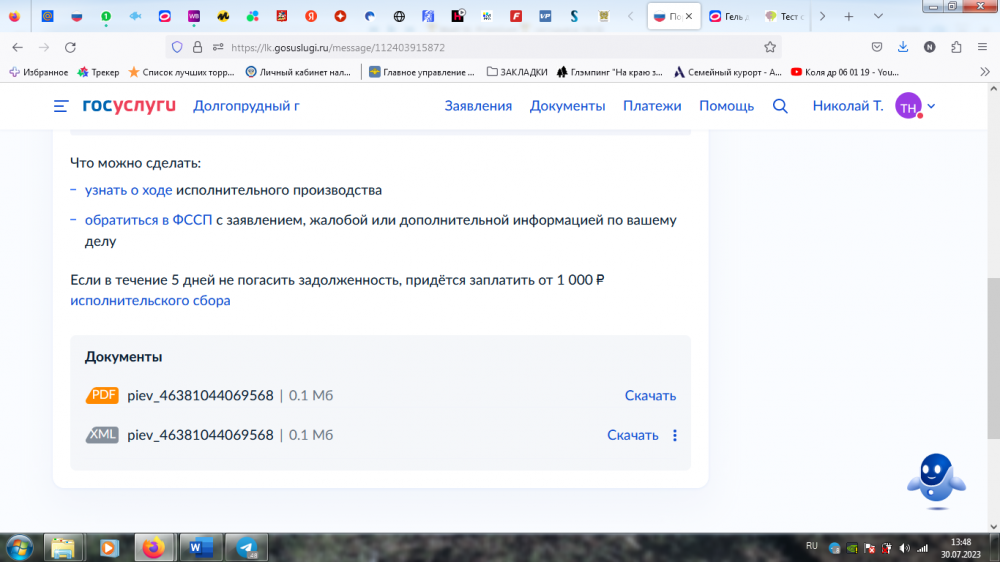Open the robot assistant chat
1000x562 pixels.
coord(934,484)
